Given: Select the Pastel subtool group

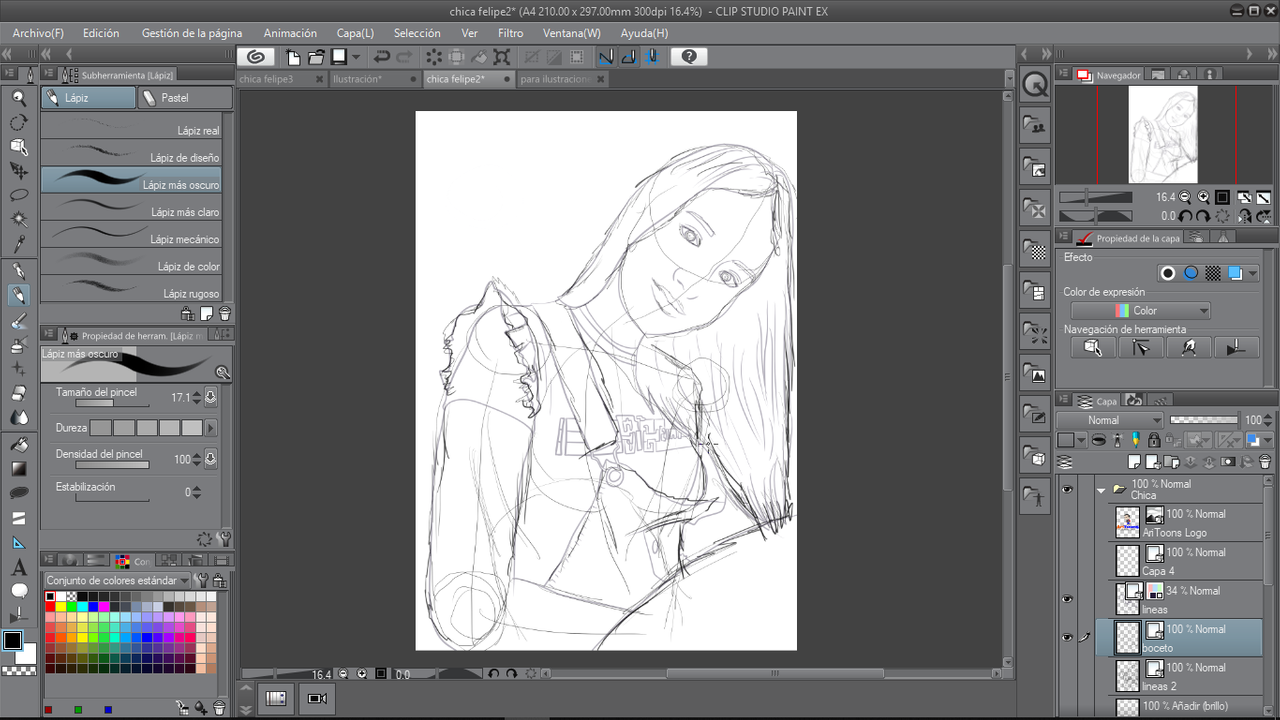Looking at the screenshot, I should click(185, 98).
